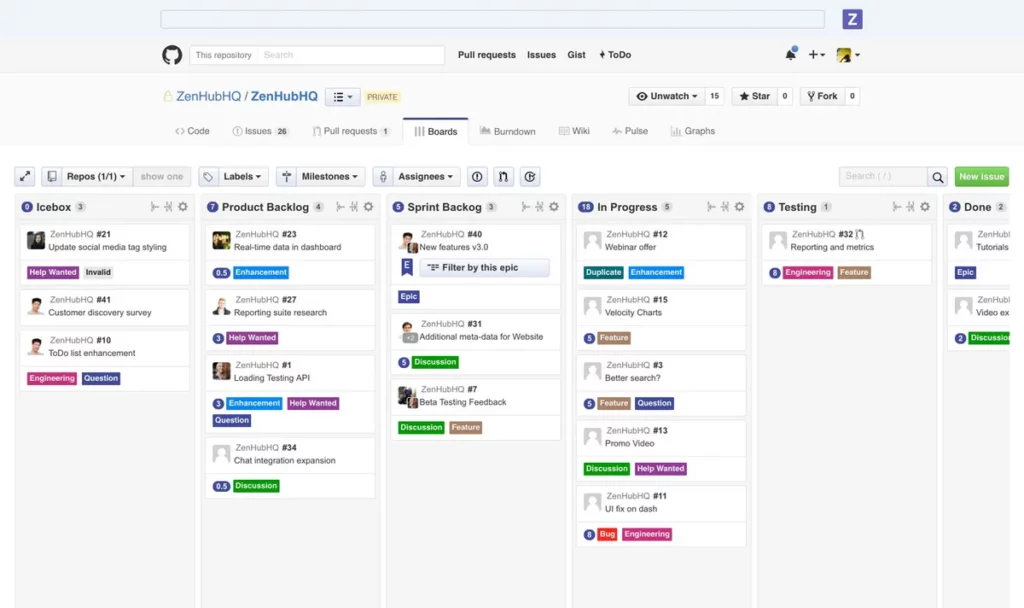This screenshot has width=1024, height=608.
Task: Collapse the Product Backlog column icon
Action: pyautogui.click(x=340, y=206)
